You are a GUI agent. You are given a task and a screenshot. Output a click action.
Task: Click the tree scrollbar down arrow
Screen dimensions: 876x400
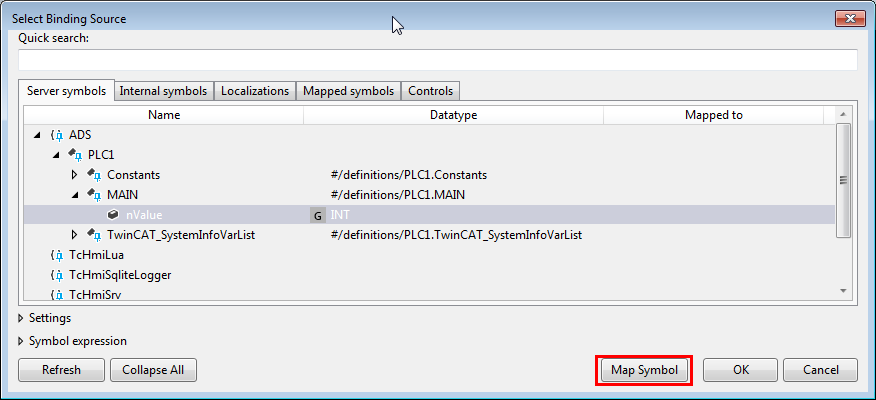coord(843,291)
